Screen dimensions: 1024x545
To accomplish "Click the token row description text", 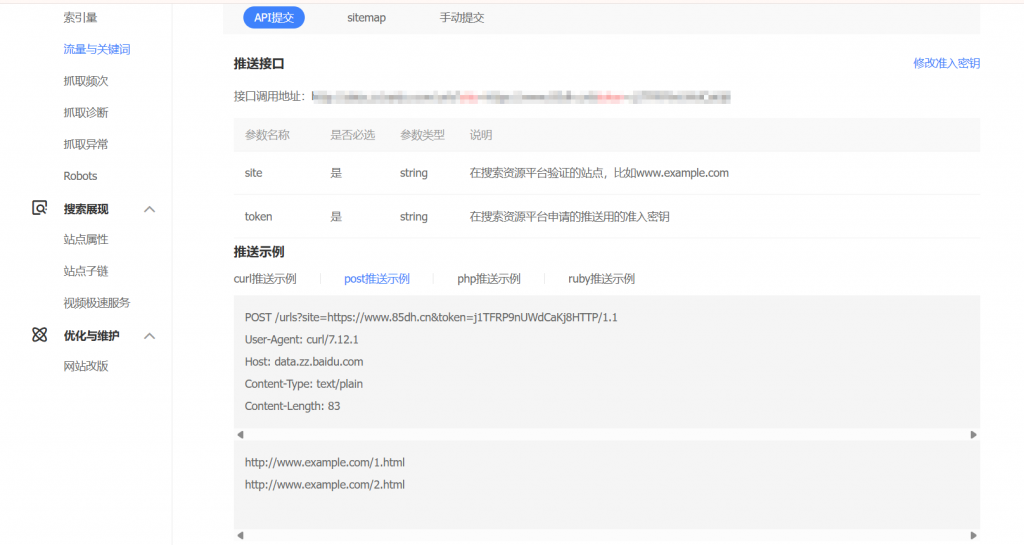I will (569, 217).
